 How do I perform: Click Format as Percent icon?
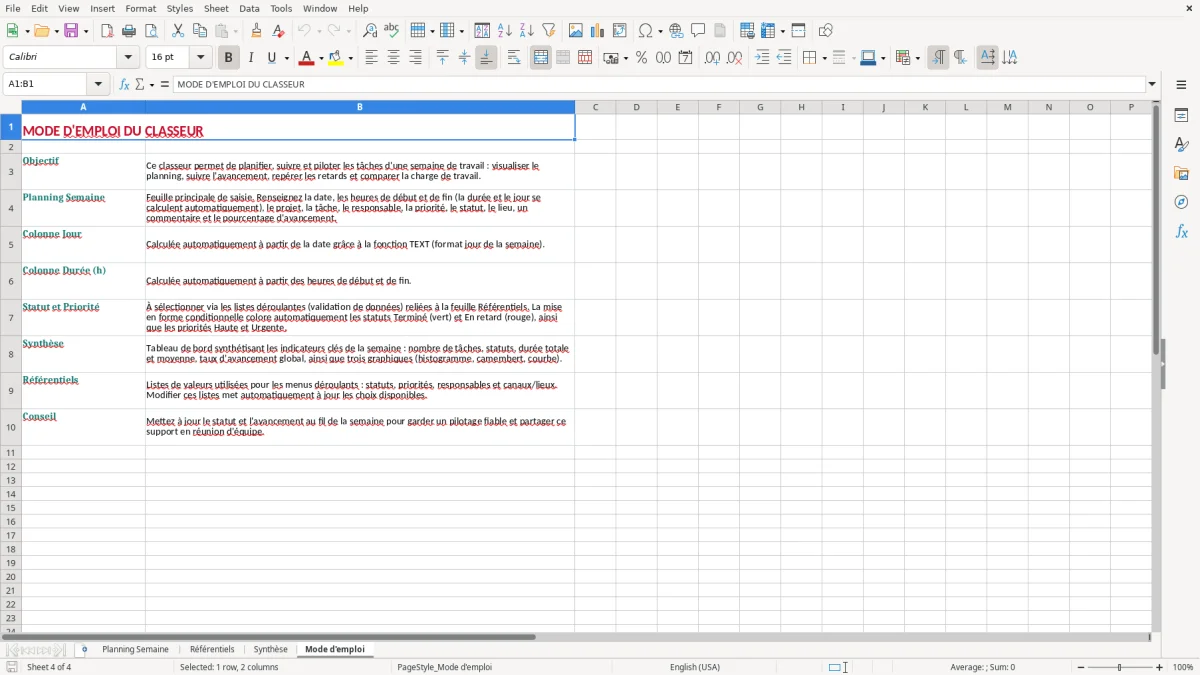(x=641, y=58)
